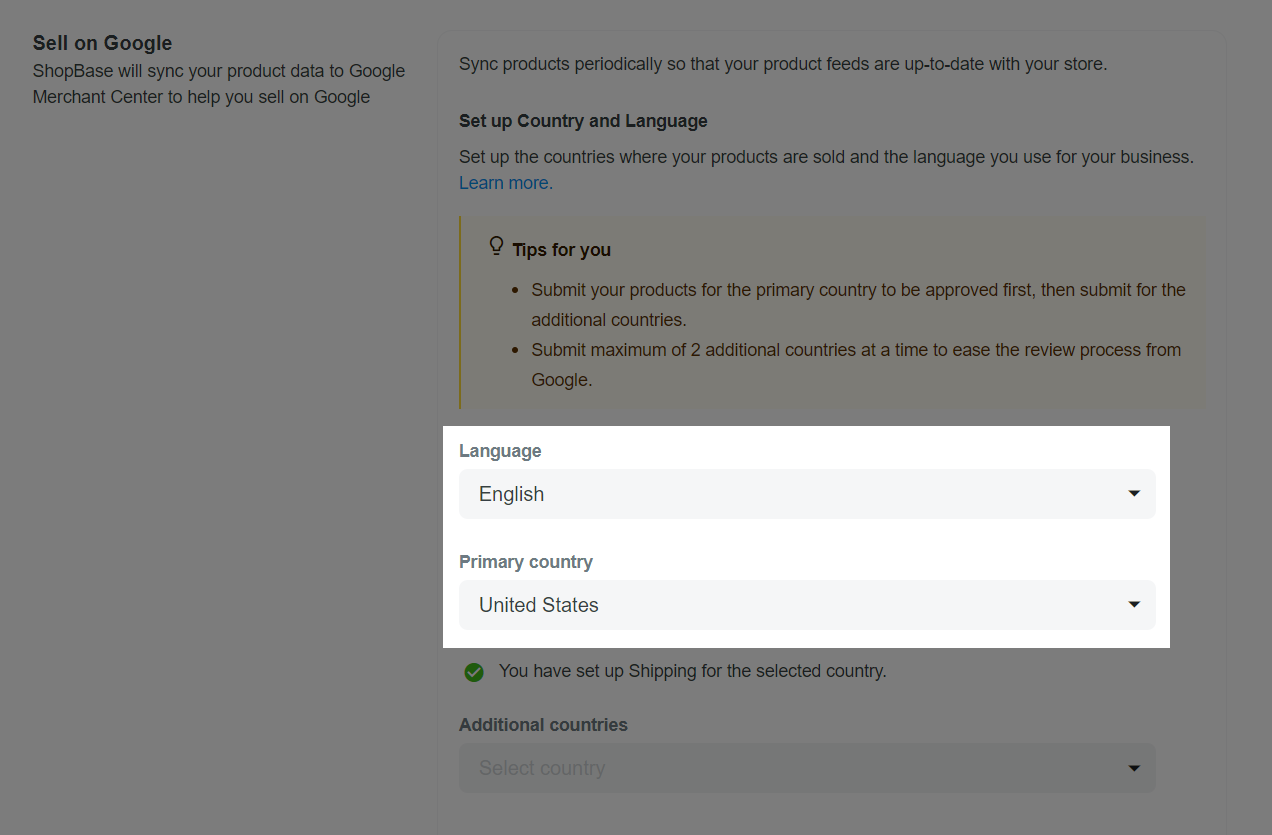The image size is (1272, 835).
Task: Click the Tips for you heading
Action: (x=561, y=250)
